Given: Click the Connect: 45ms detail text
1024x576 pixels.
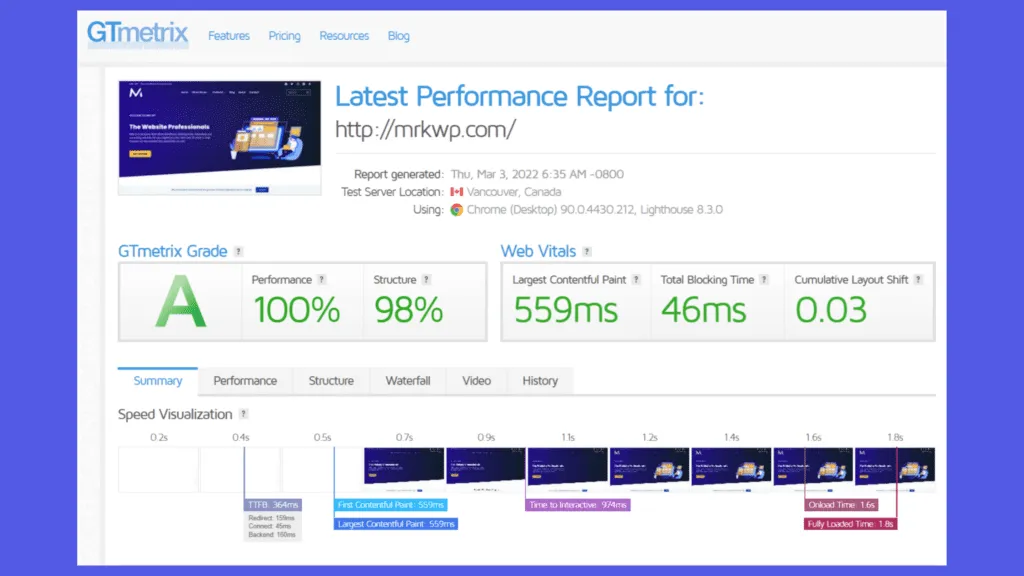Looking at the screenshot, I should 270,526.
